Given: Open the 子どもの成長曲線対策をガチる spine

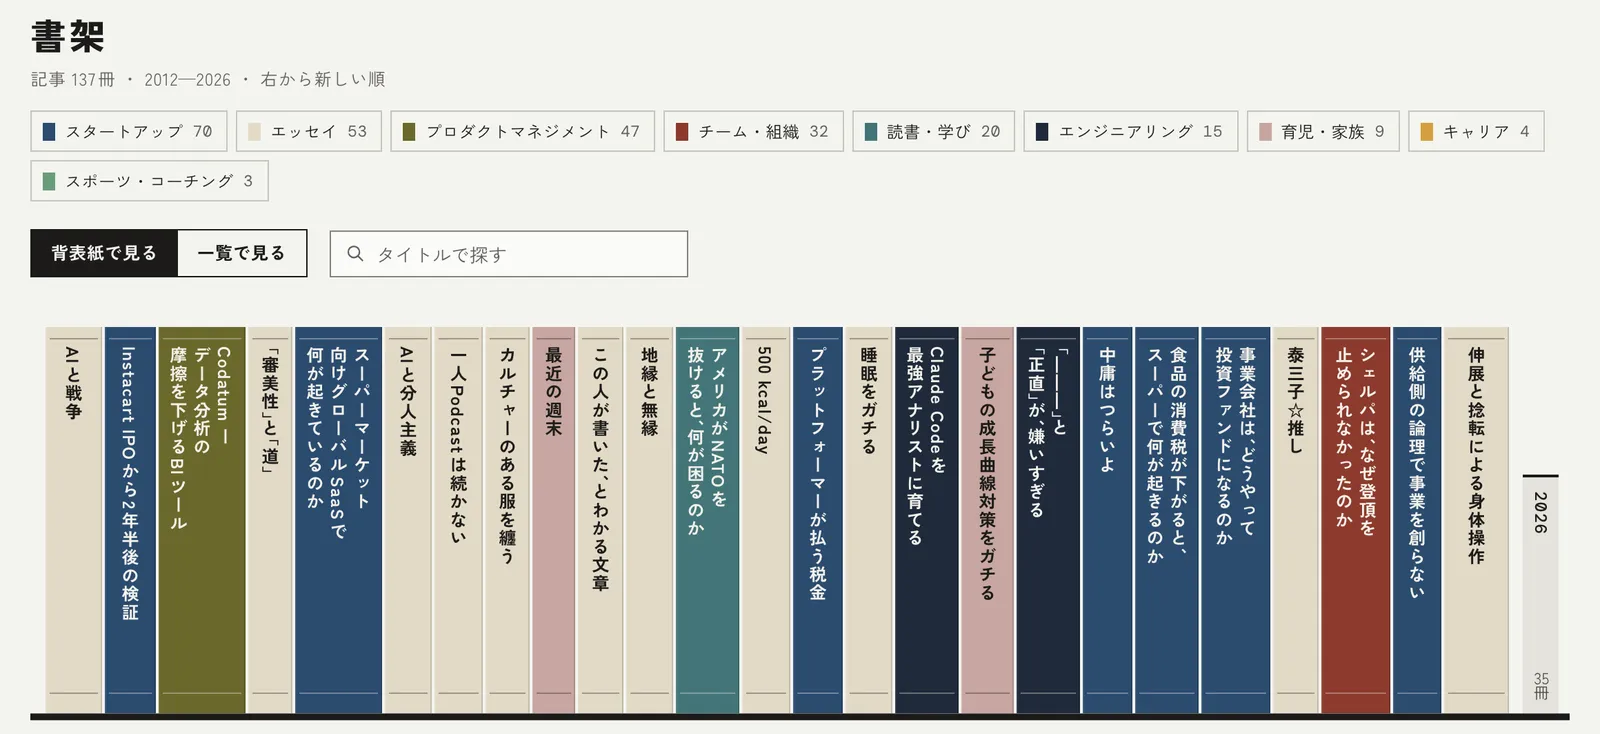Looking at the screenshot, I should coord(987,520).
